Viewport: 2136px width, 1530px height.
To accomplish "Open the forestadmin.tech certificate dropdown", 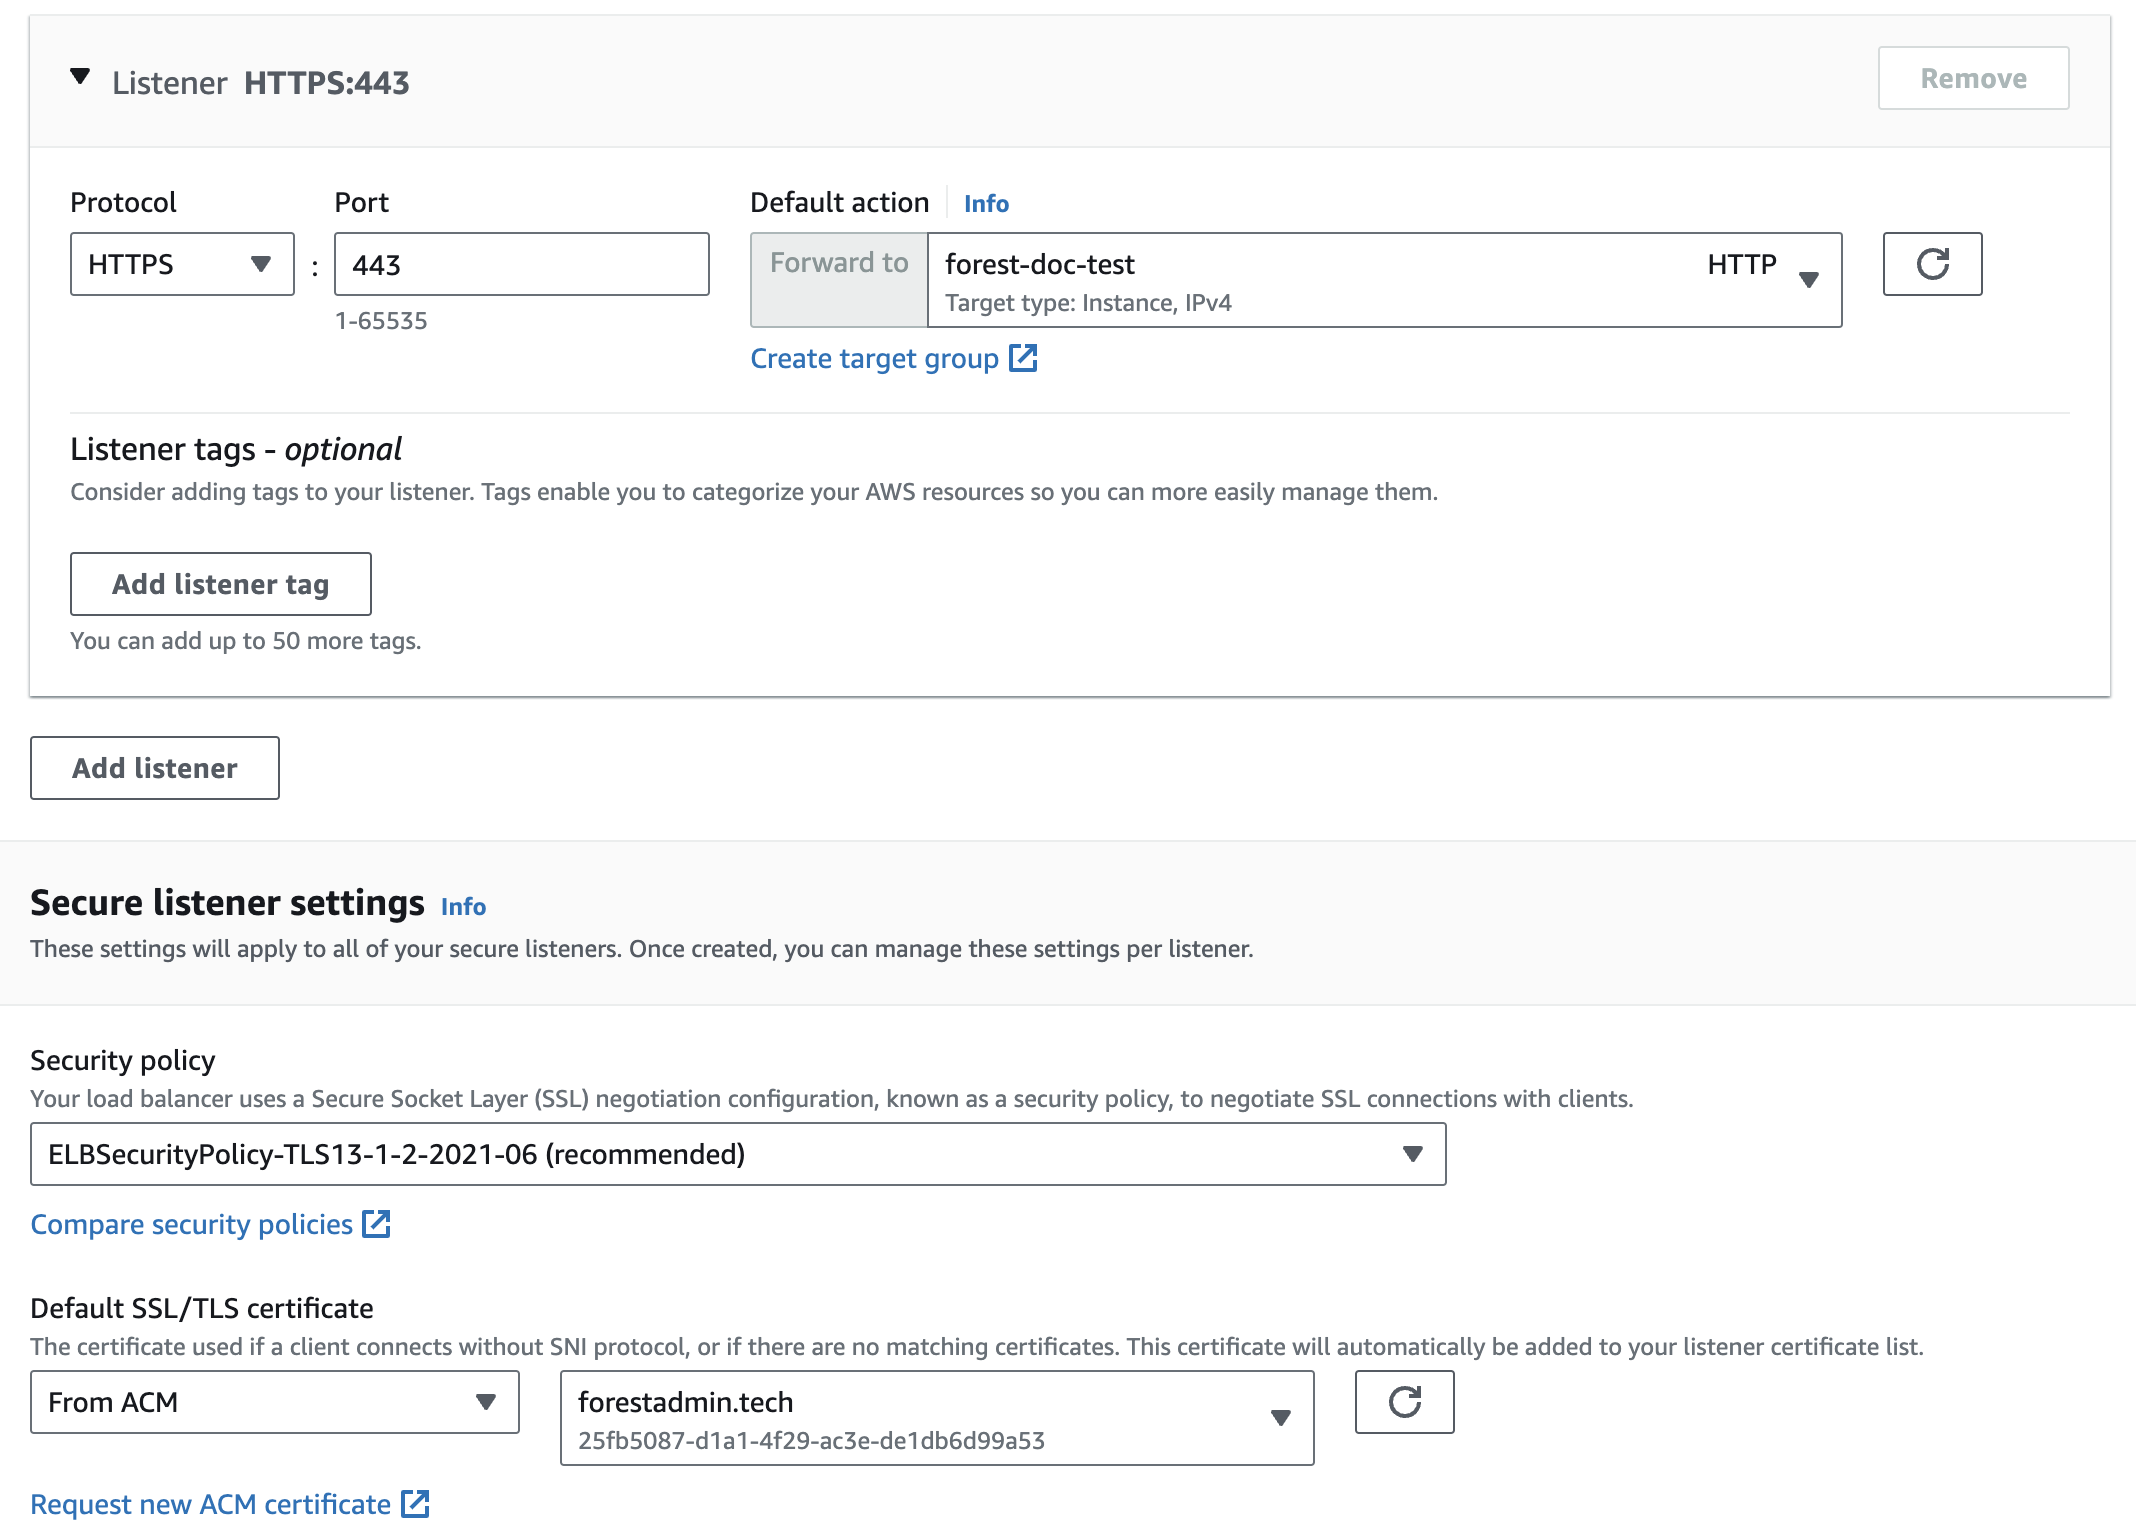I will click(937, 1418).
